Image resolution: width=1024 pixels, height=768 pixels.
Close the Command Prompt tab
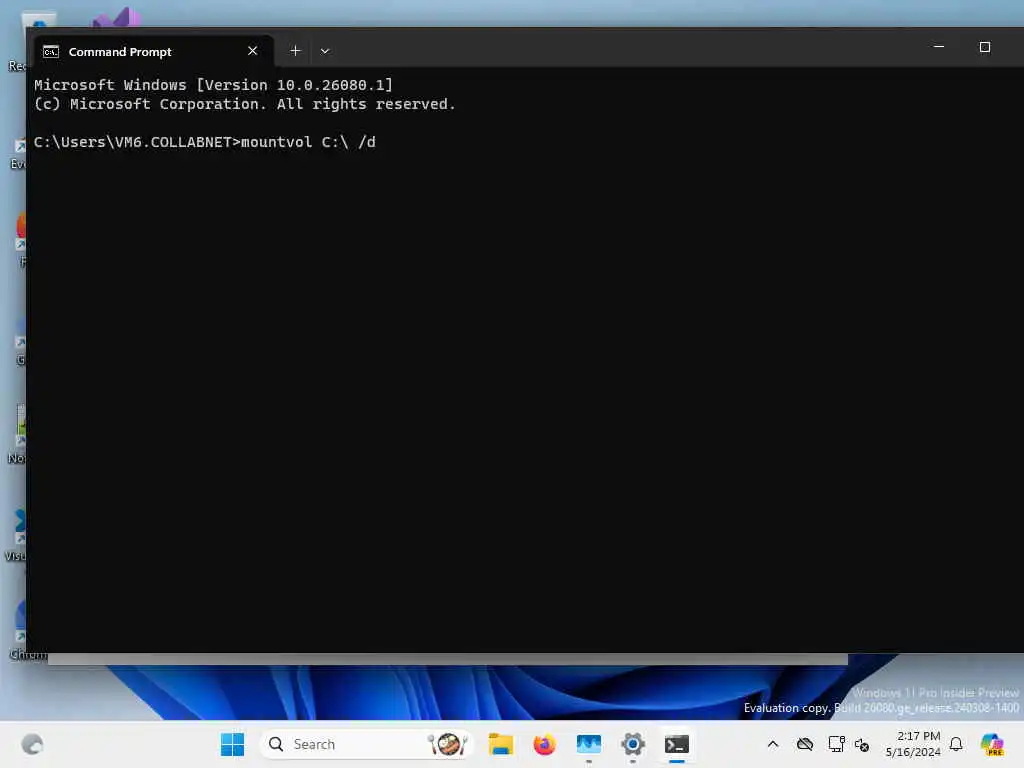click(253, 51)
